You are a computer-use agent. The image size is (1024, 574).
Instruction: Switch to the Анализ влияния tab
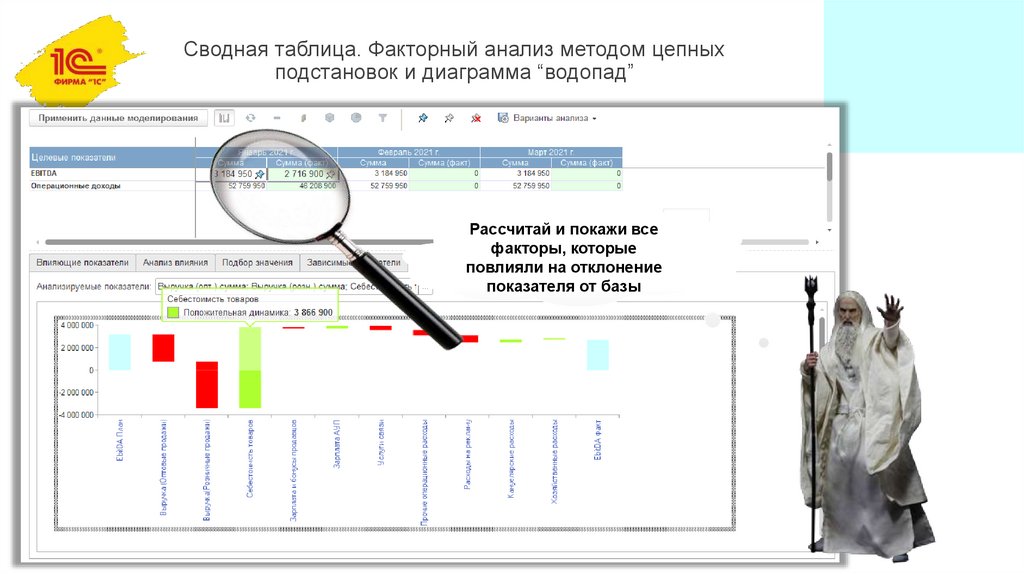[175, 263]
